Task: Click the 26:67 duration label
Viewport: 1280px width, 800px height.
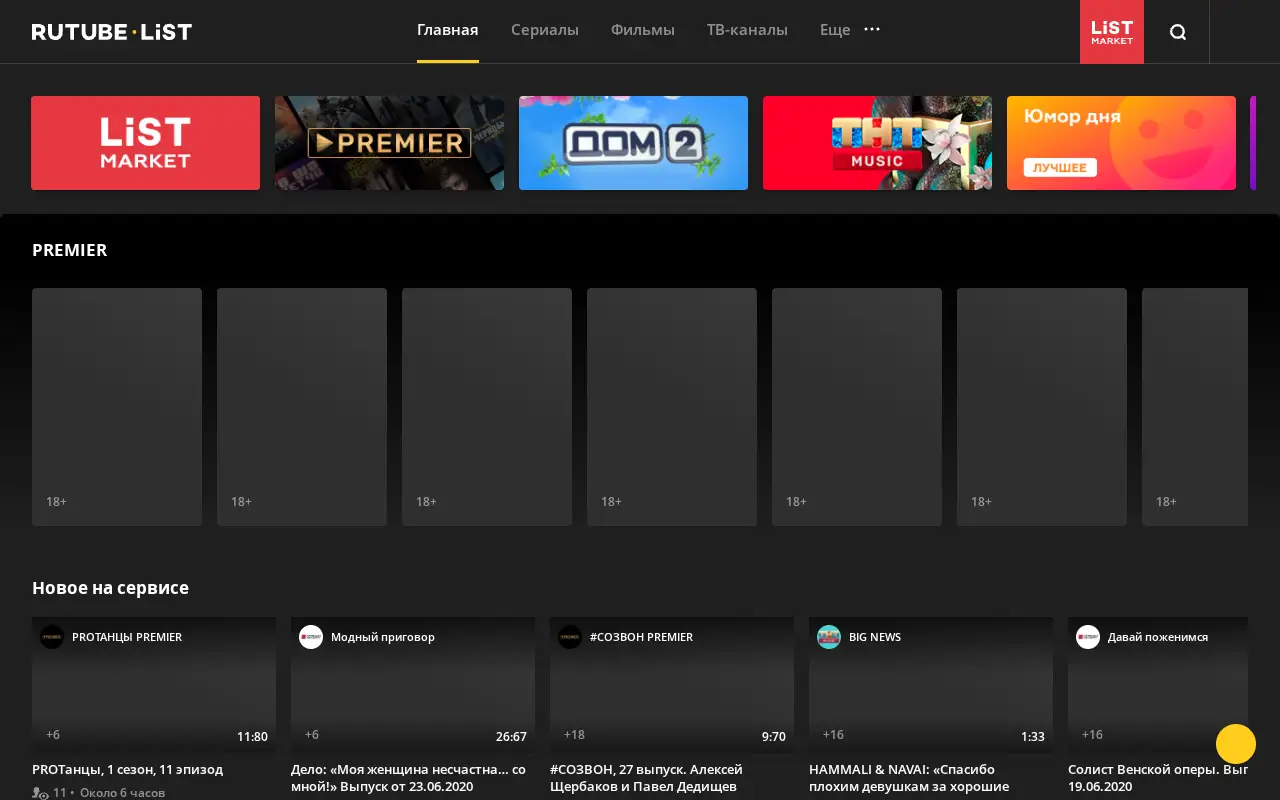Action: (x=511, y=737)
